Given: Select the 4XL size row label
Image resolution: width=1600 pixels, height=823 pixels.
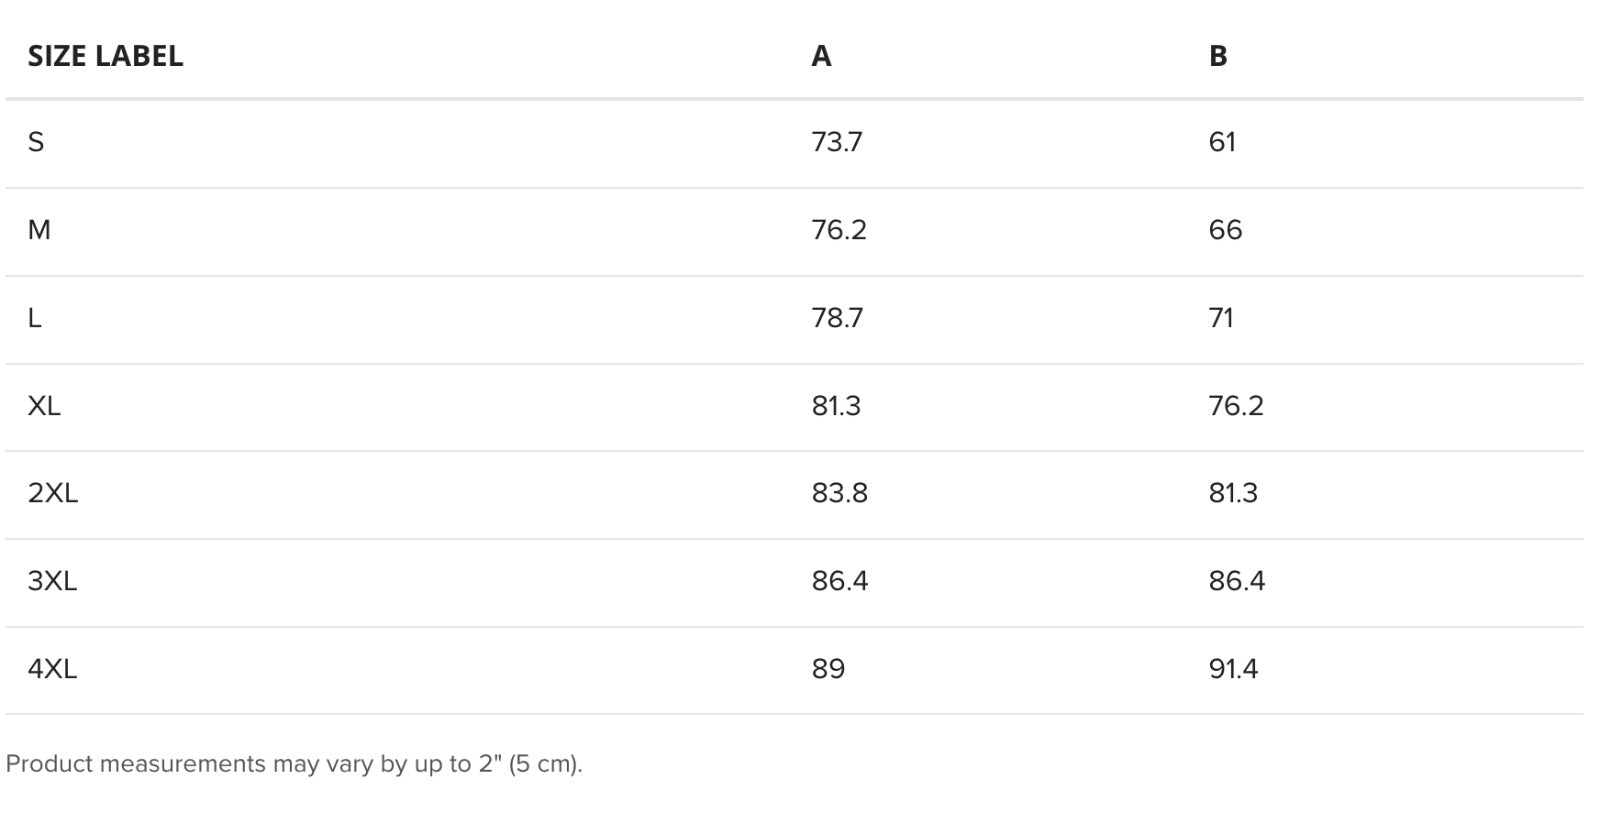Looking at the screenshot, I should pyautogui.click(x=52, y=669).
